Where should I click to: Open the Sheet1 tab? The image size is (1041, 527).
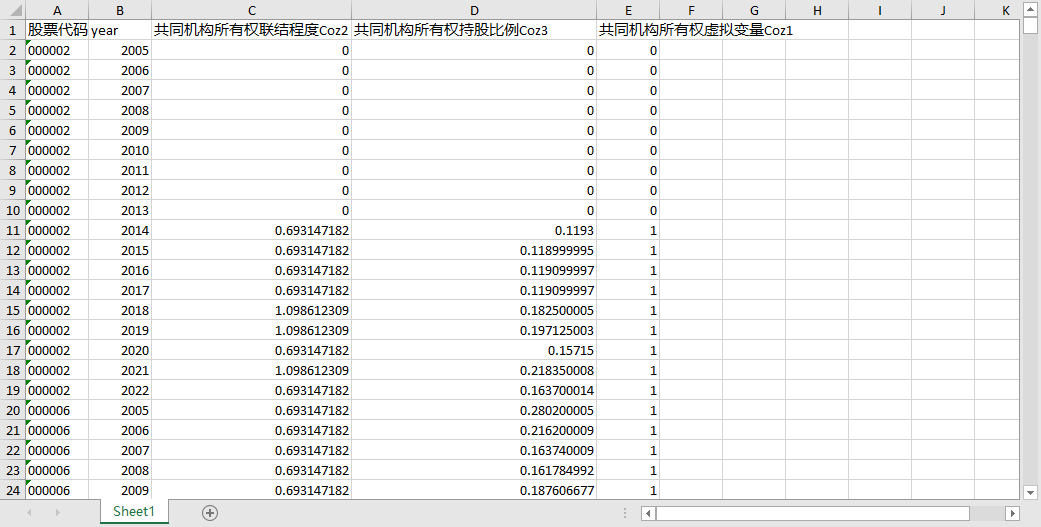coord(133,512)
